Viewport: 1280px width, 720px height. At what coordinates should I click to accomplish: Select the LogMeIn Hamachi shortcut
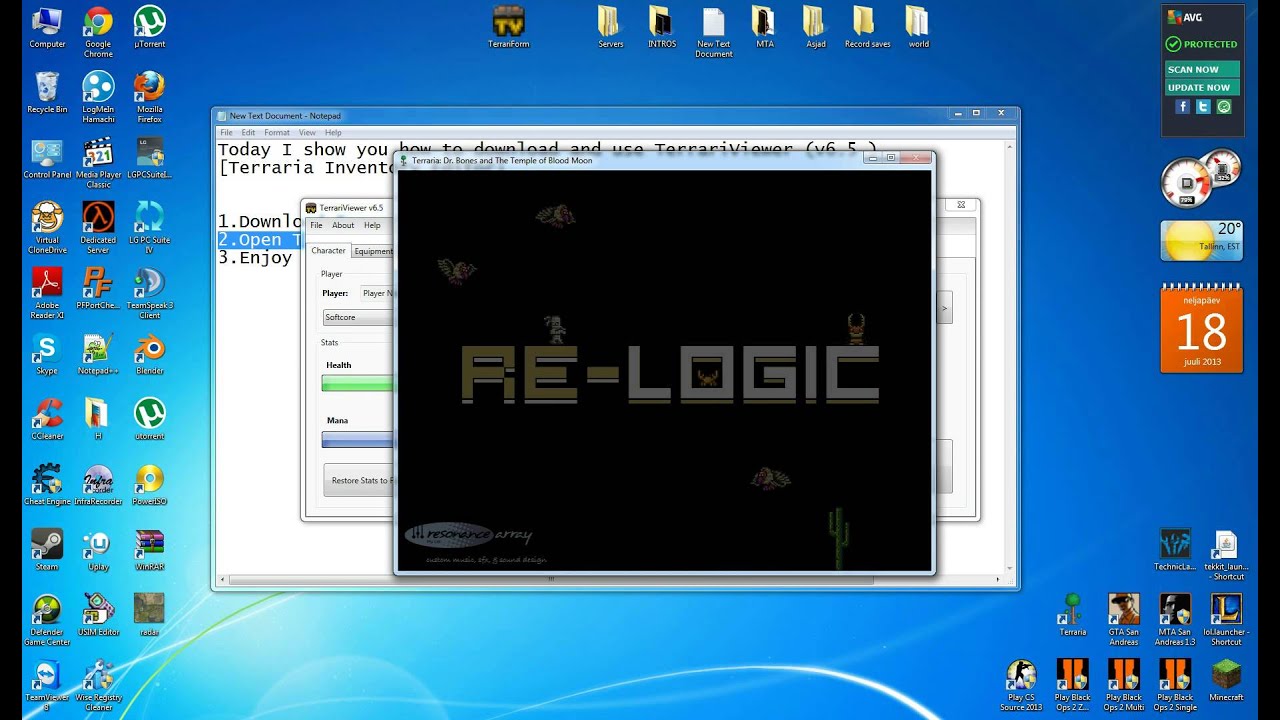(x=98, y=97)
